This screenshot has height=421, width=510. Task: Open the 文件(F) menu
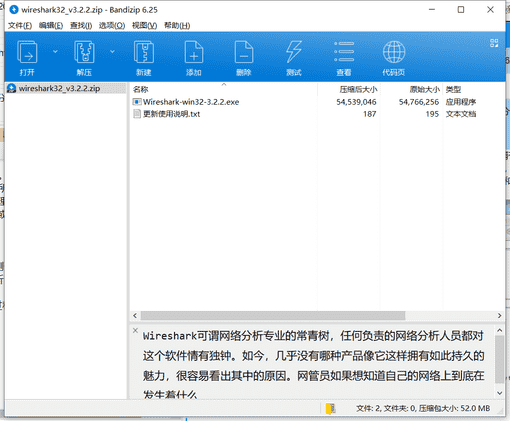pyautogui.click(x=20, y=25)
